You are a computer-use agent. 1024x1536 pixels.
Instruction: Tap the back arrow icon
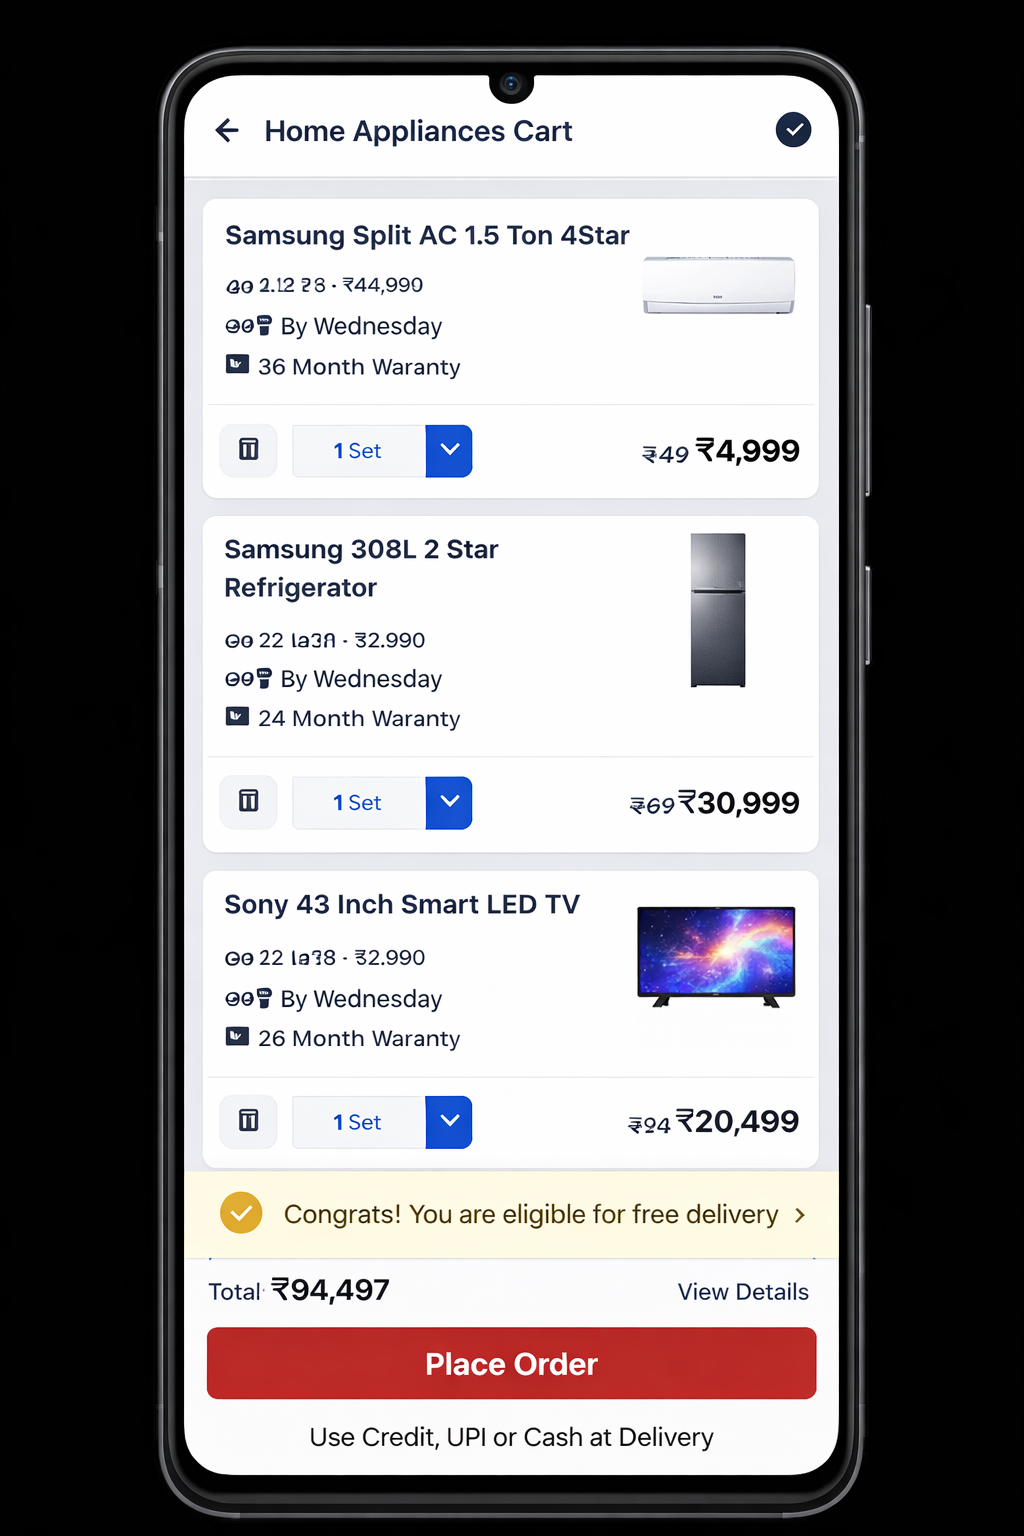pos(227,130)
